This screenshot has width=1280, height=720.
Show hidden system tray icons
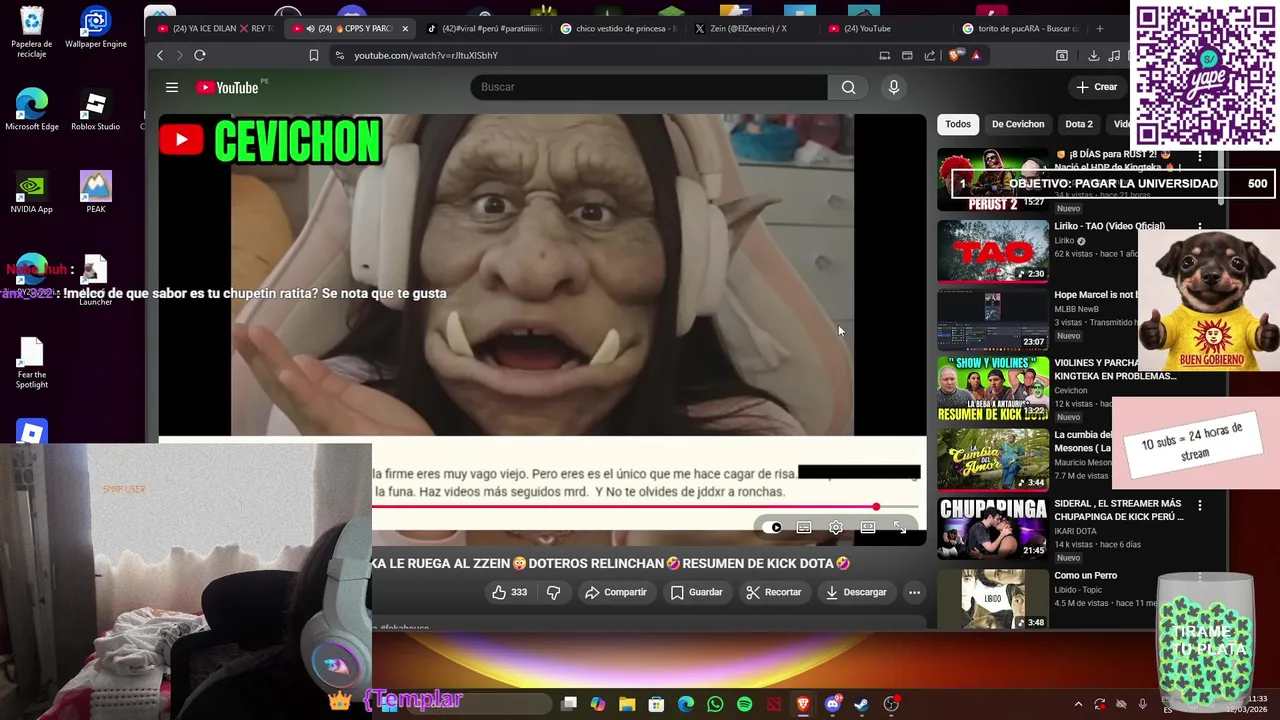point(1078,704)
